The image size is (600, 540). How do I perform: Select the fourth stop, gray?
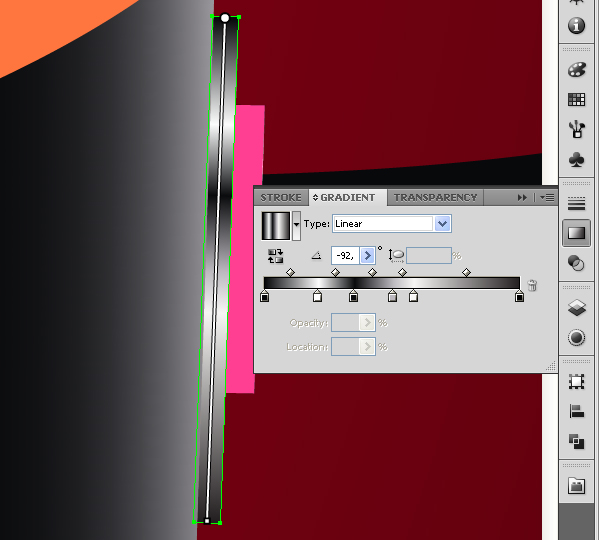[392, 297]
